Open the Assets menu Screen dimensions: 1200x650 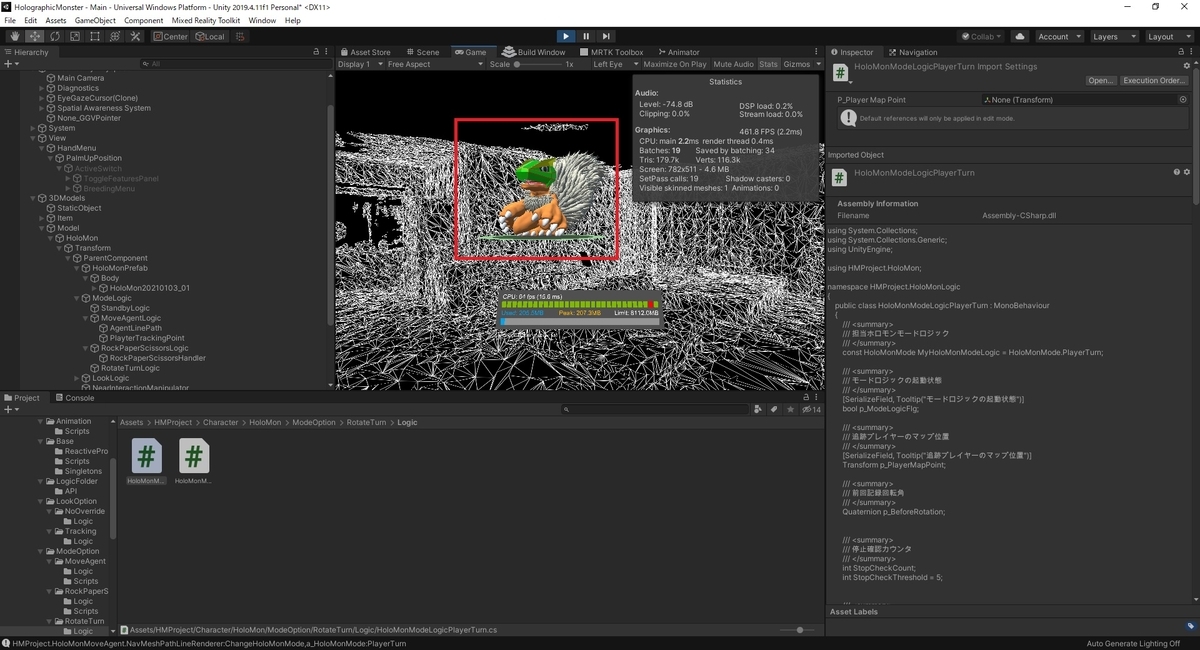pyautogui.click(x=56, y=20)
